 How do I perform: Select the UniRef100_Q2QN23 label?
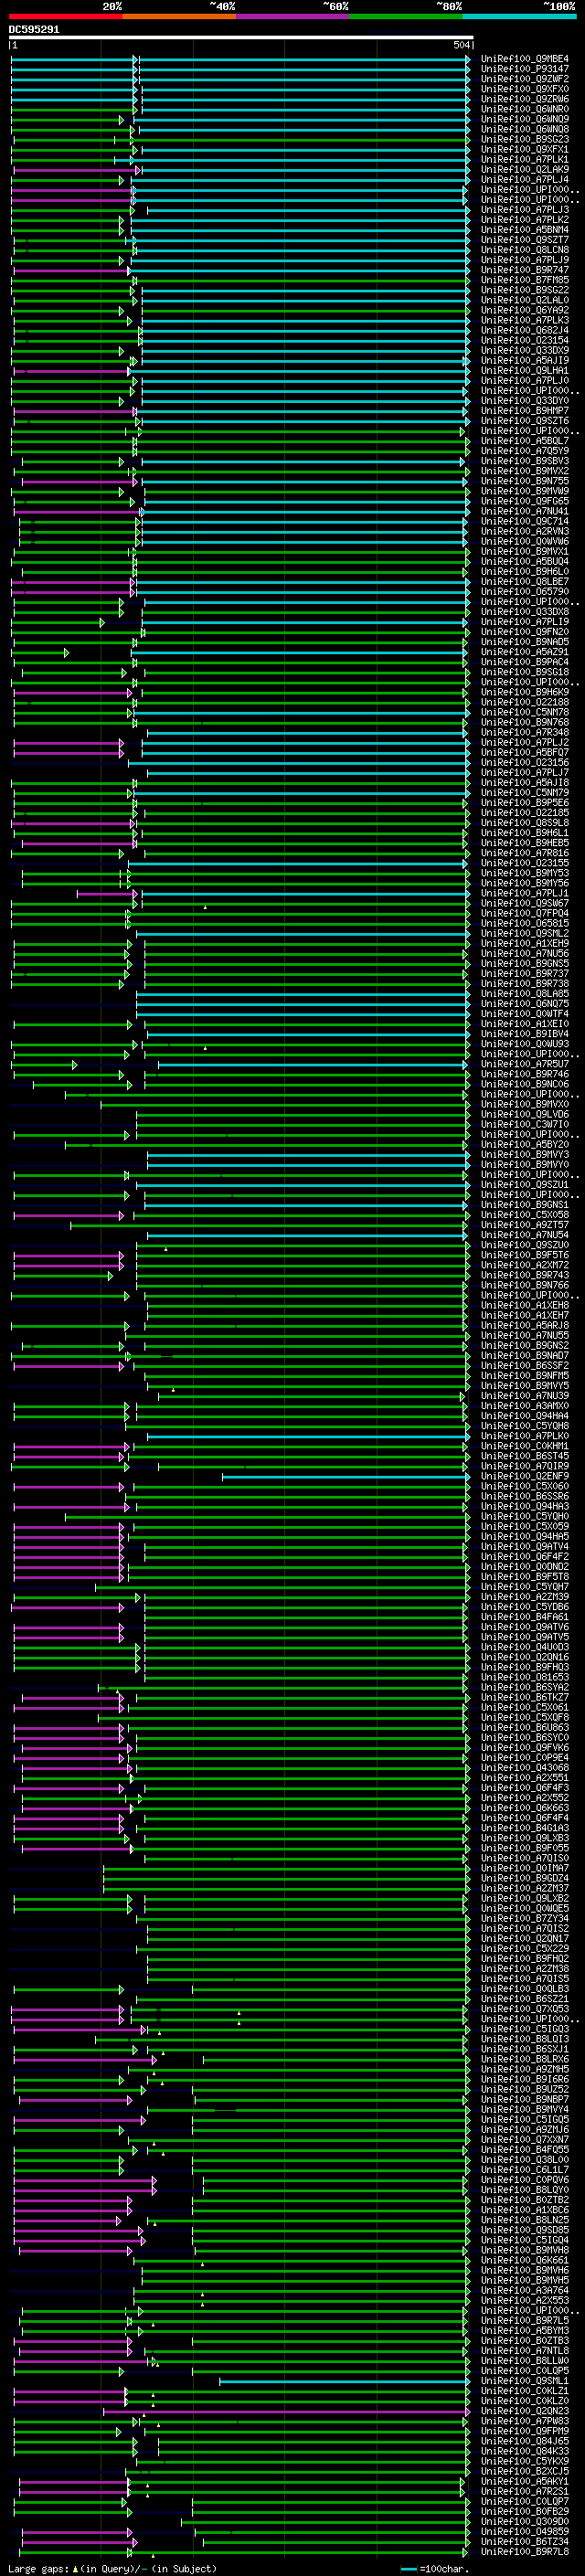click(525, 2411)
